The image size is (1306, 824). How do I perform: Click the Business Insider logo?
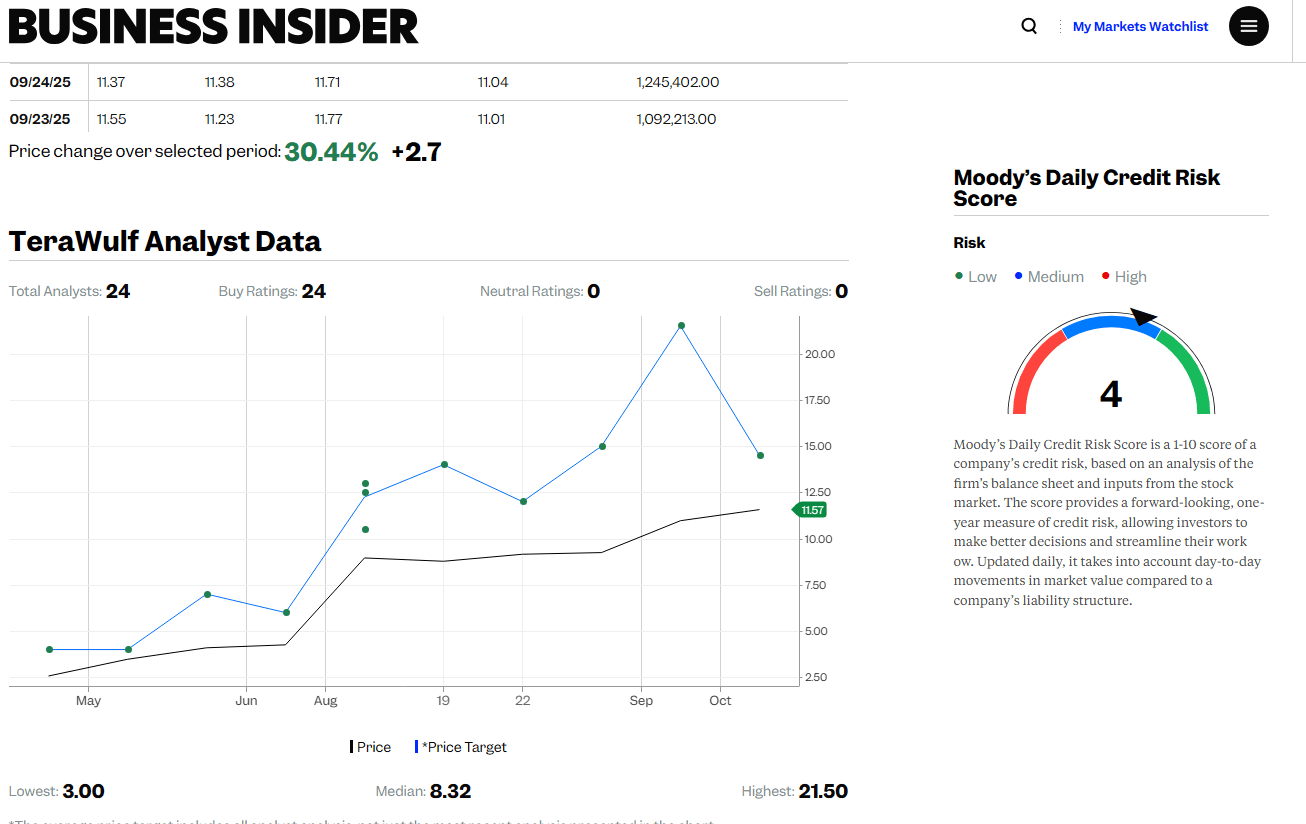click(213, 26)
